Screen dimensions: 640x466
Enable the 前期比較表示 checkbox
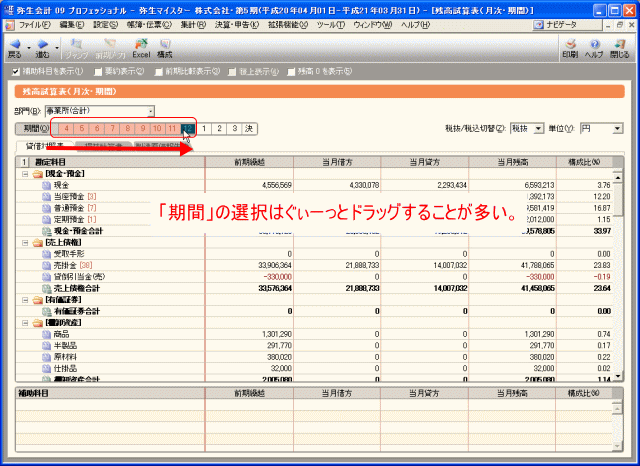point(157,71)
